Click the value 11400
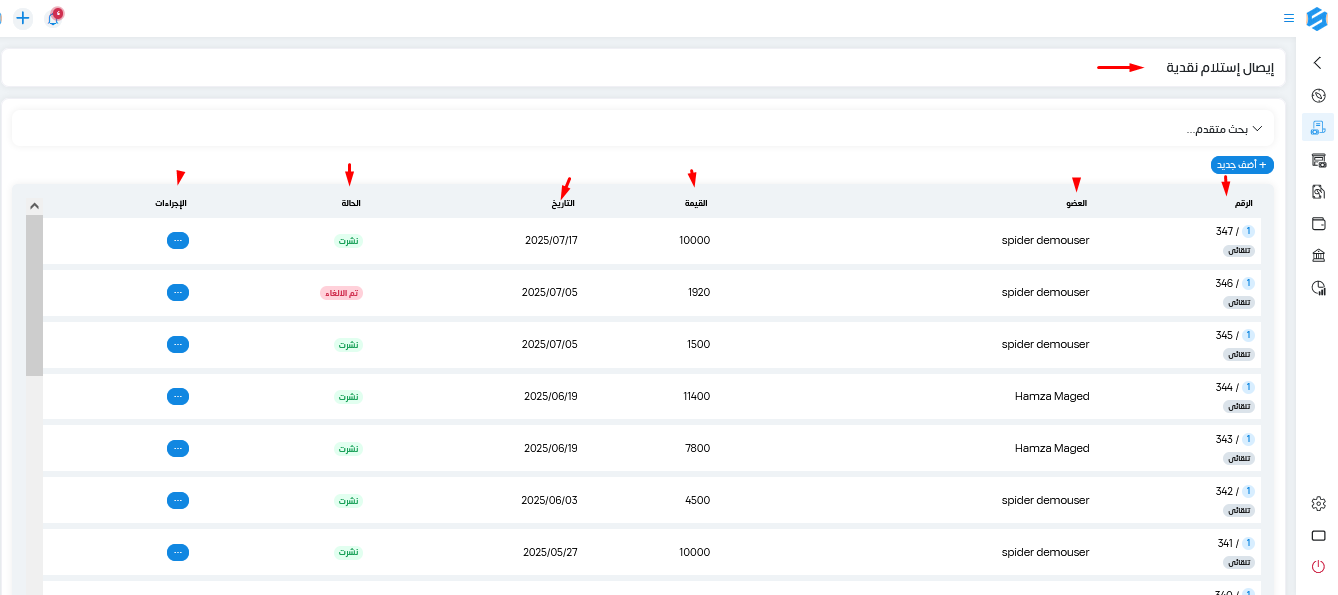This screenshot has width=1338, height=595. [696, 396]
